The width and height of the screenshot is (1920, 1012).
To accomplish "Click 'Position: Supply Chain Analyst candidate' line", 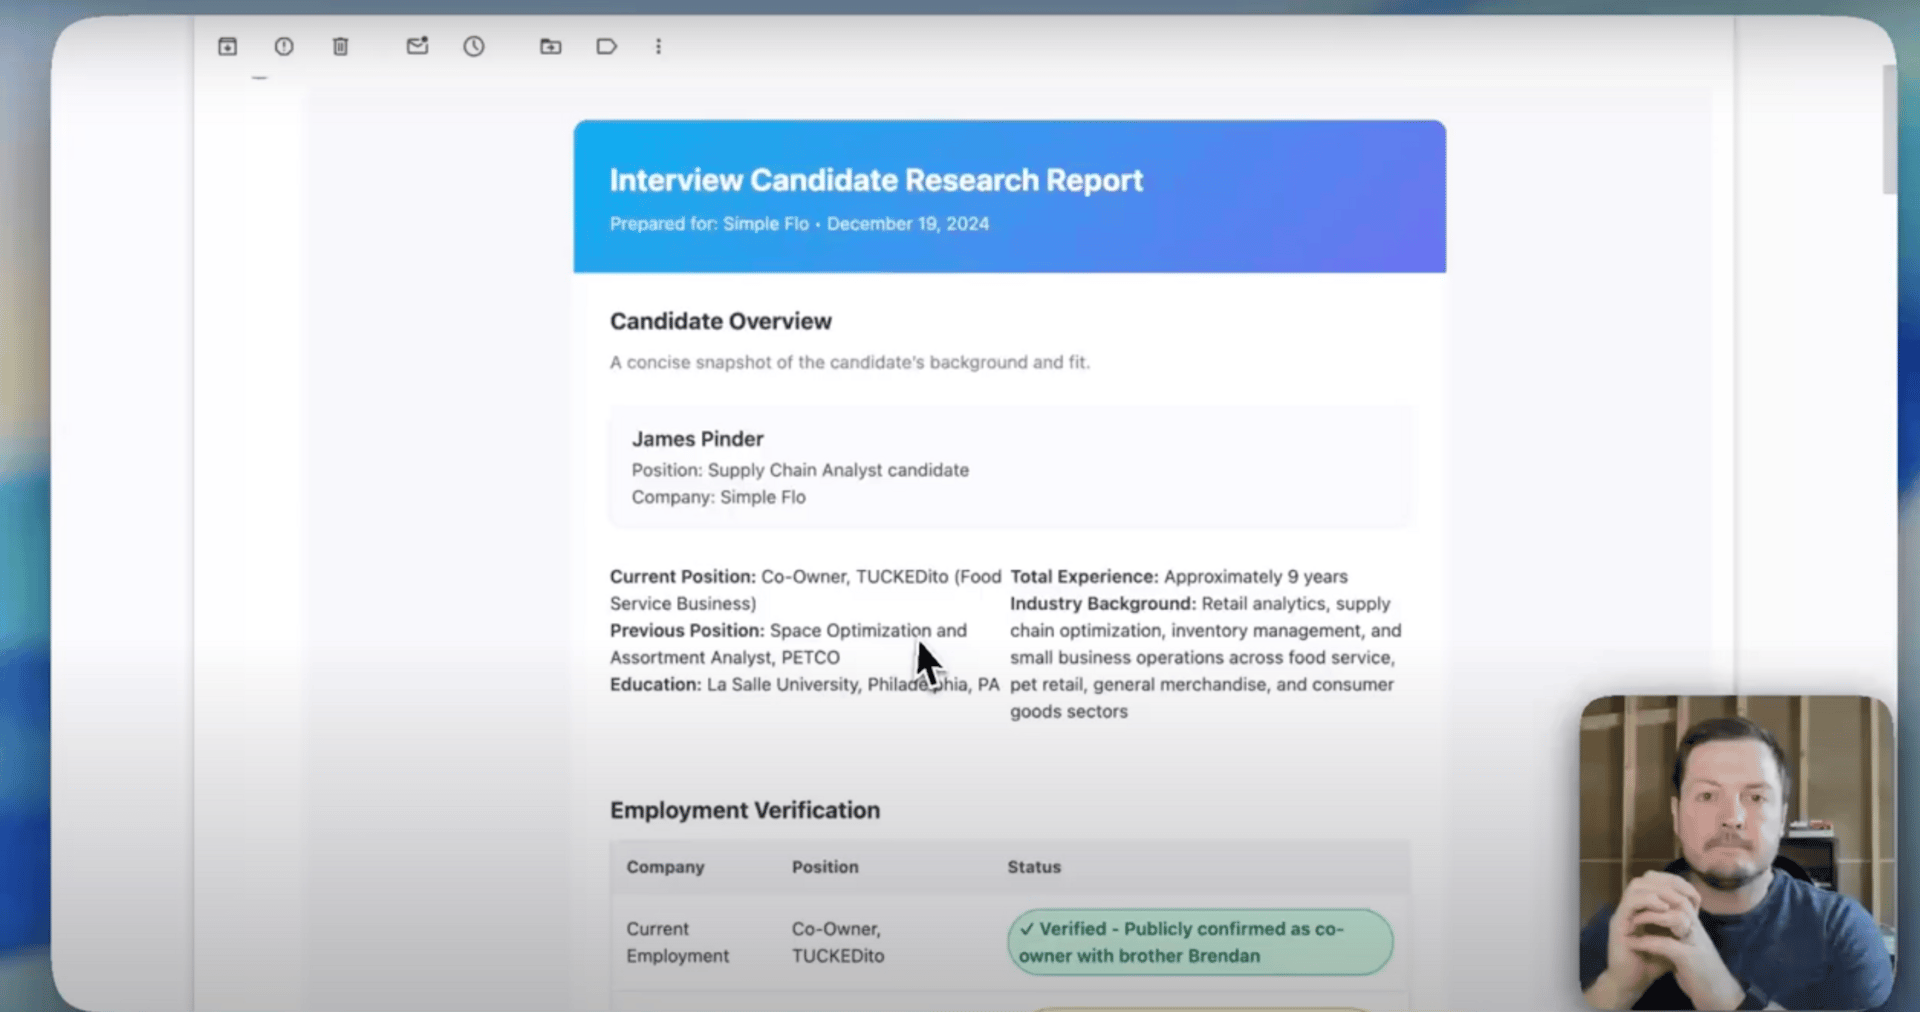I will tap(800, 470).
